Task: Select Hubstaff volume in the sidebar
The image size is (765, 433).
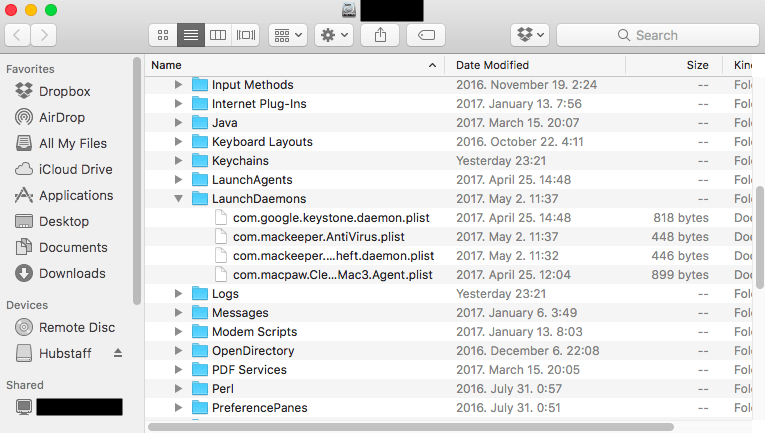Action: click(54, 353)
